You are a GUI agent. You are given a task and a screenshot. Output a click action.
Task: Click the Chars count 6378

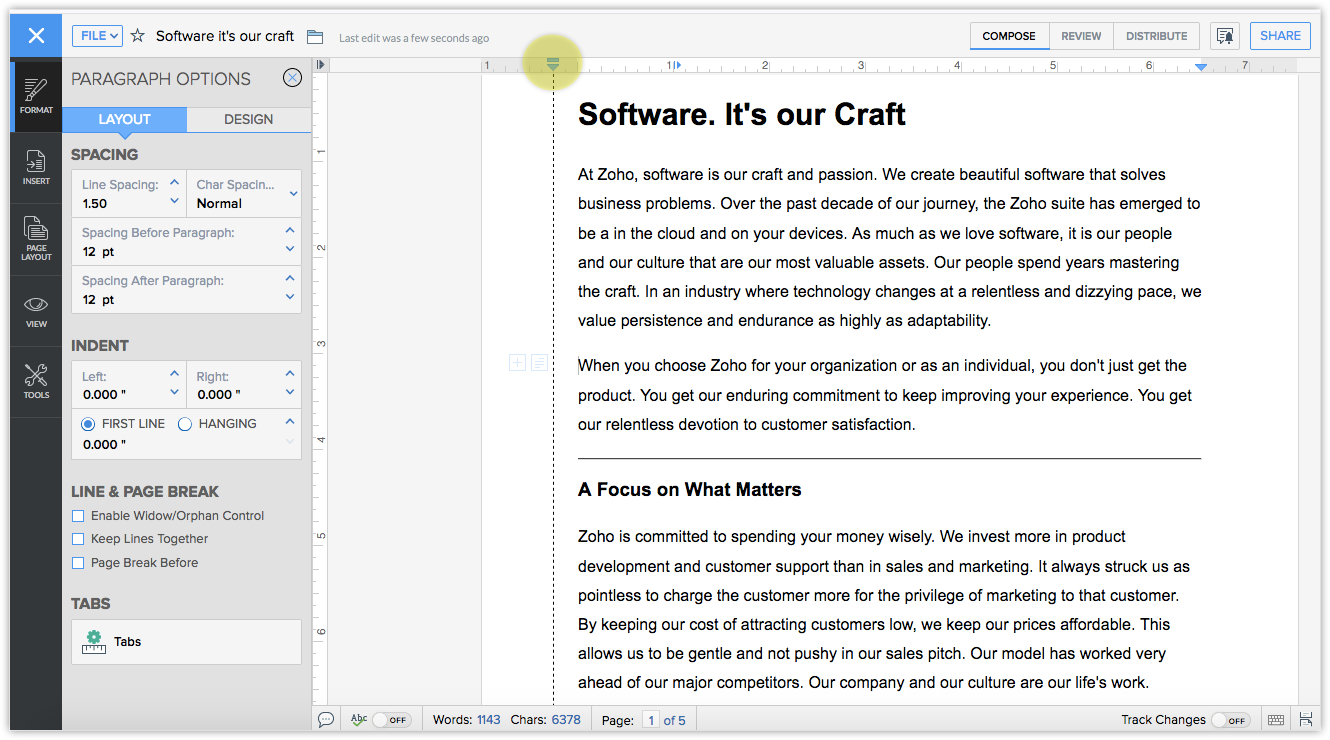[566, 719]
